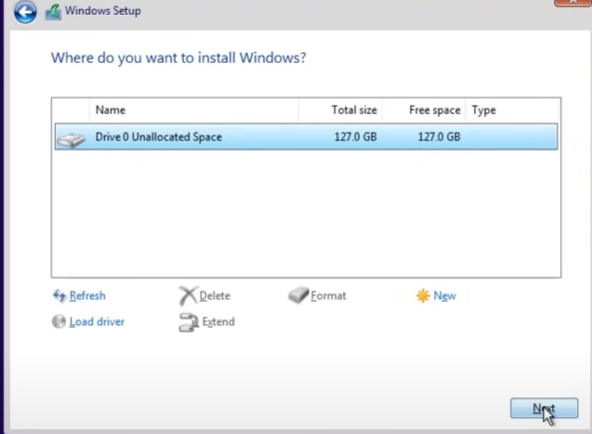The height and width of the screenshot is (434, 592).
Task: Proceed with the Next button
Action: point(544,408)
